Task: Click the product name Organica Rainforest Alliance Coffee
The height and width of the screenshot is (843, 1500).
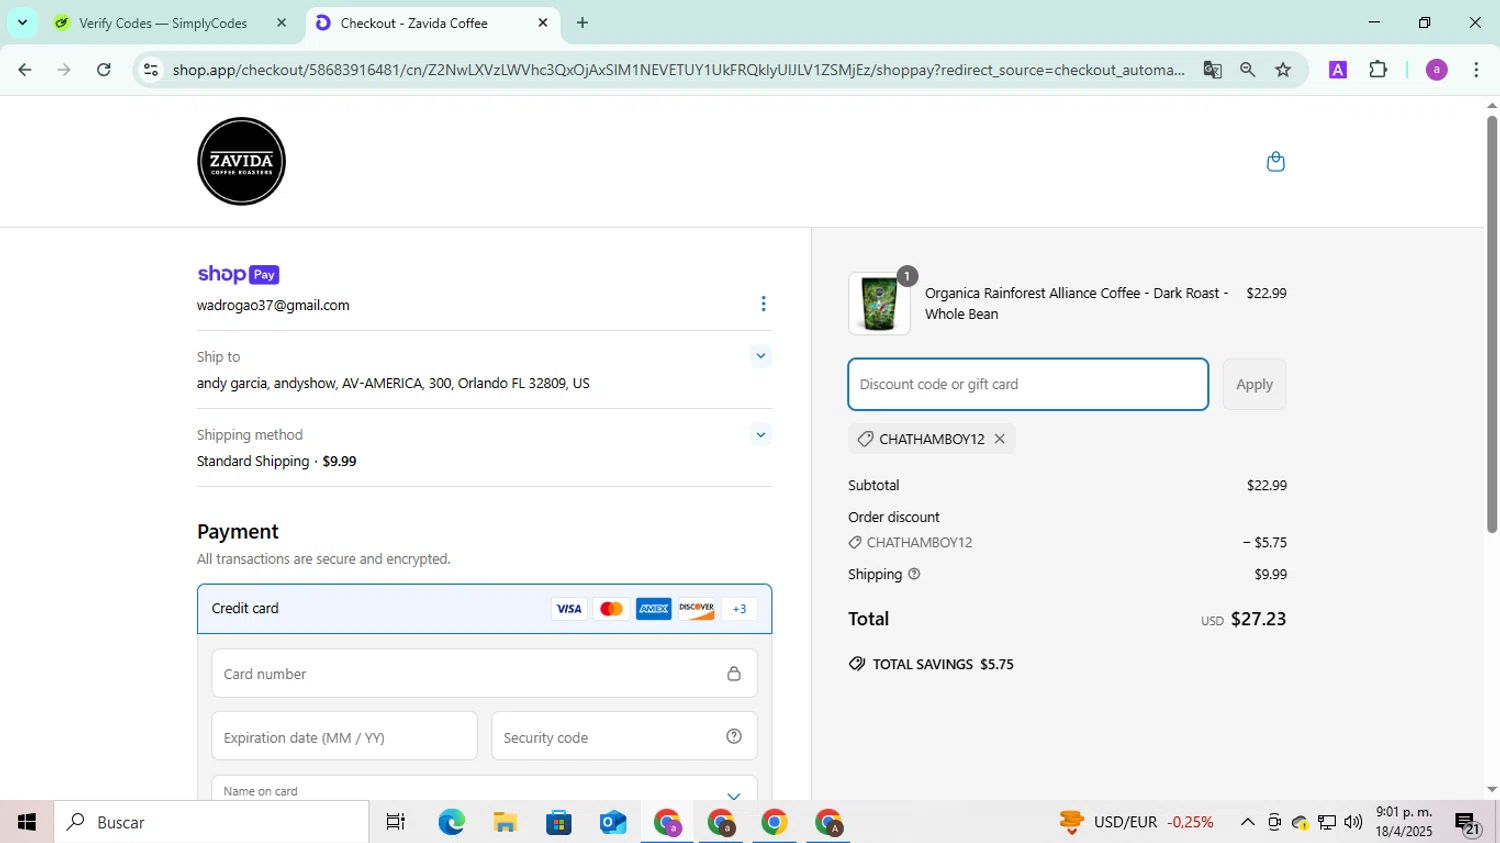Action: (1076, 303)
